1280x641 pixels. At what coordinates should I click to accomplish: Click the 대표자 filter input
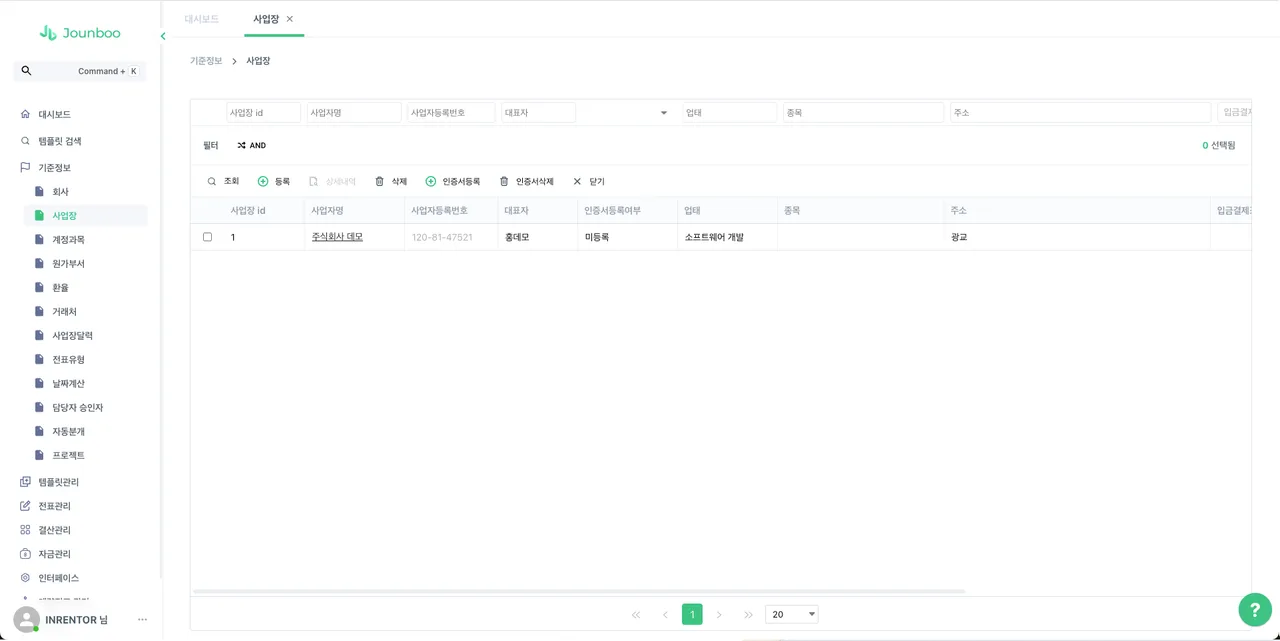(538, 113)
